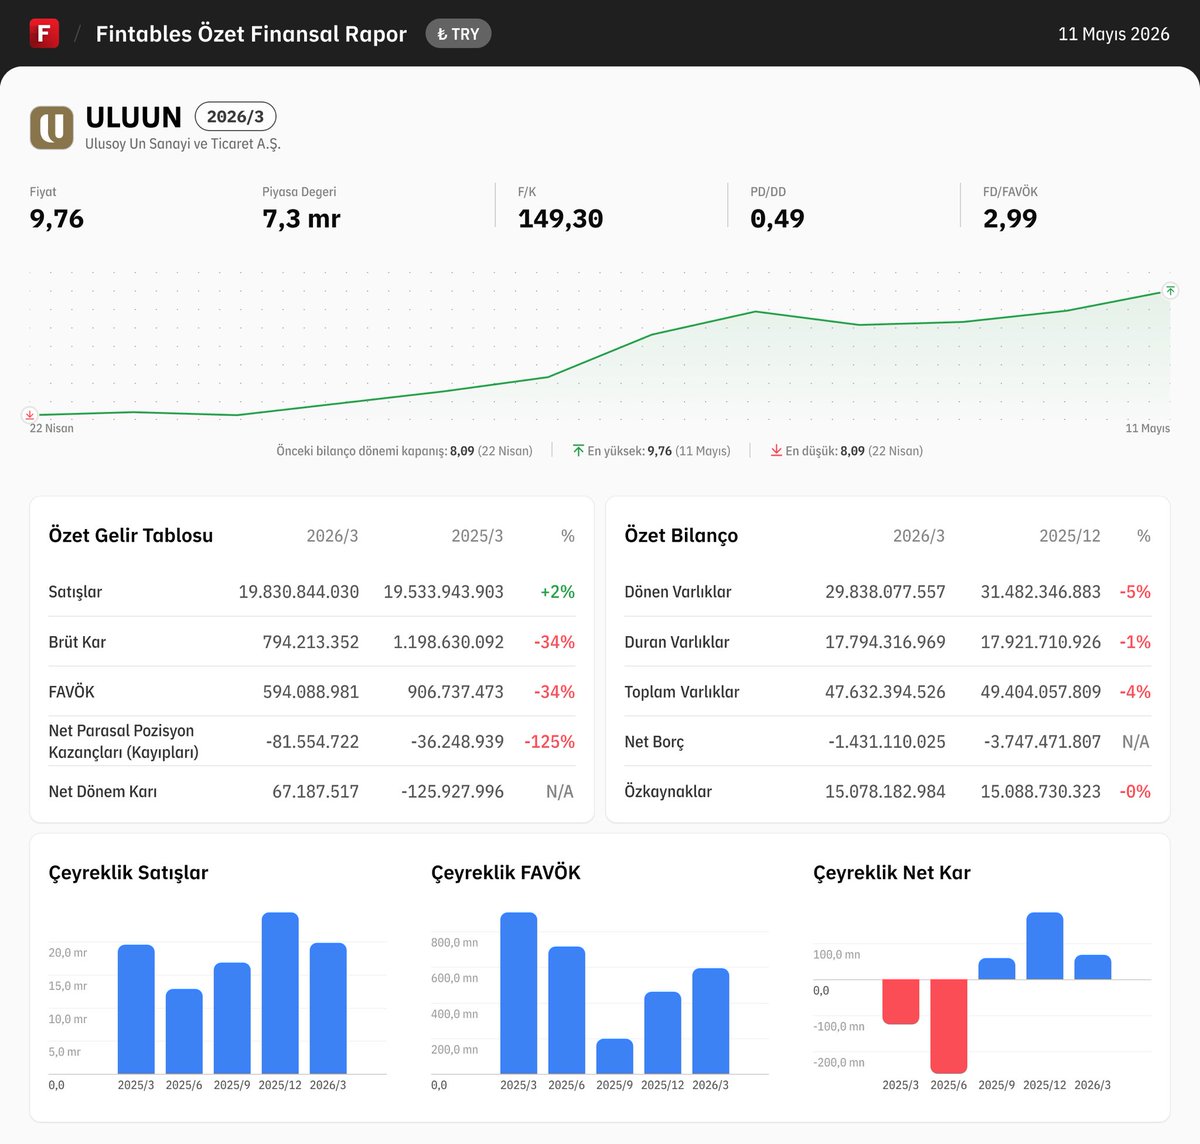
Task: Select the 2026/3 period pill
Action: (235, 116)
